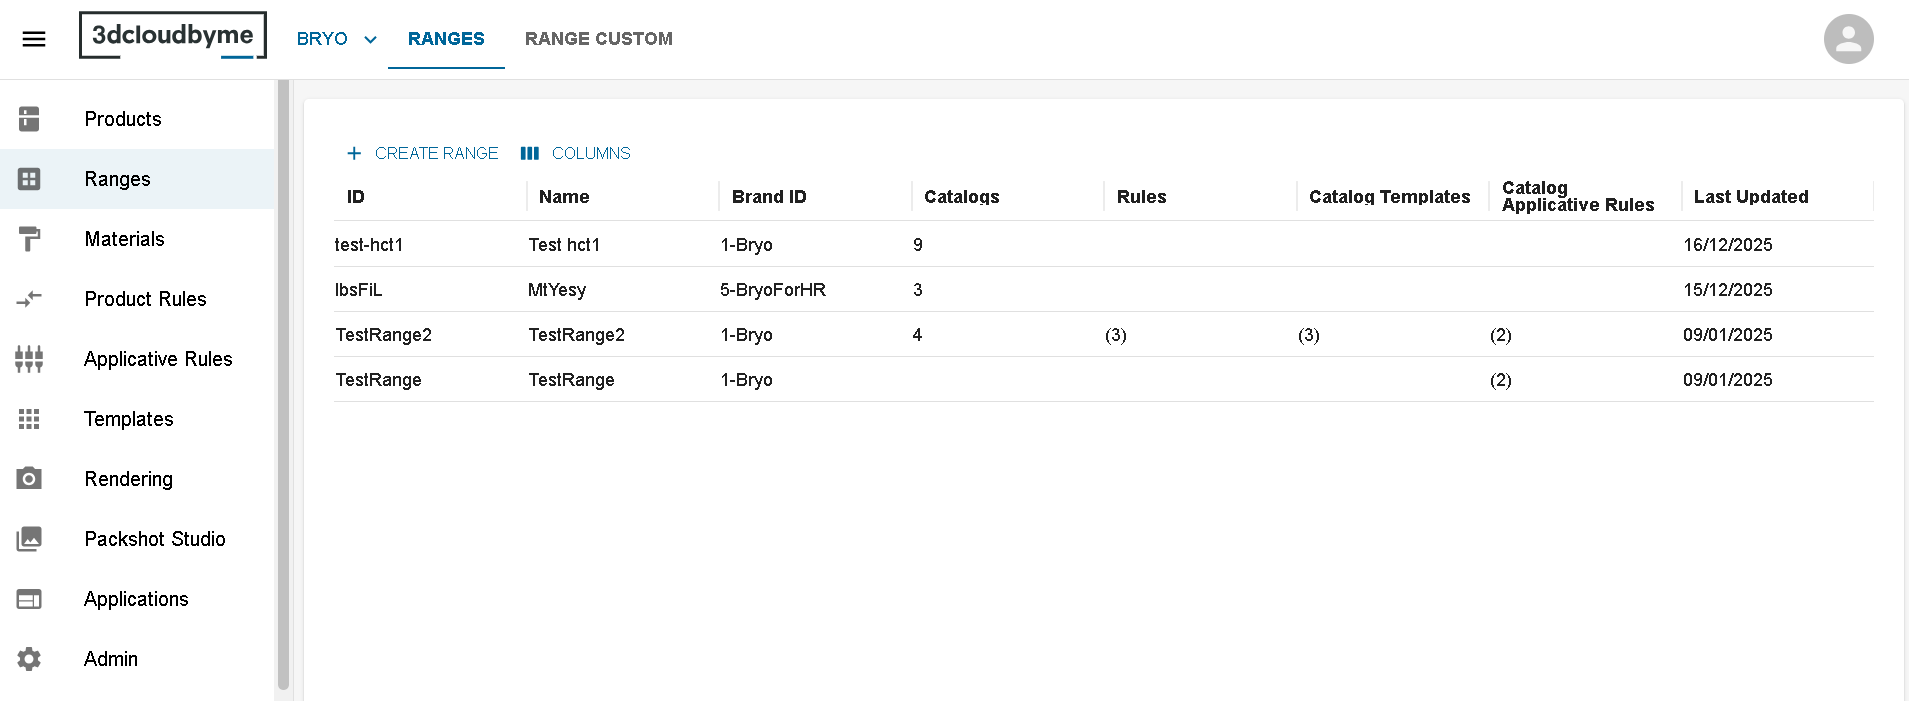The width and height of the screenshot is (1909, 701).
Task: Click Create Range button
Action: tap(422, 153)
